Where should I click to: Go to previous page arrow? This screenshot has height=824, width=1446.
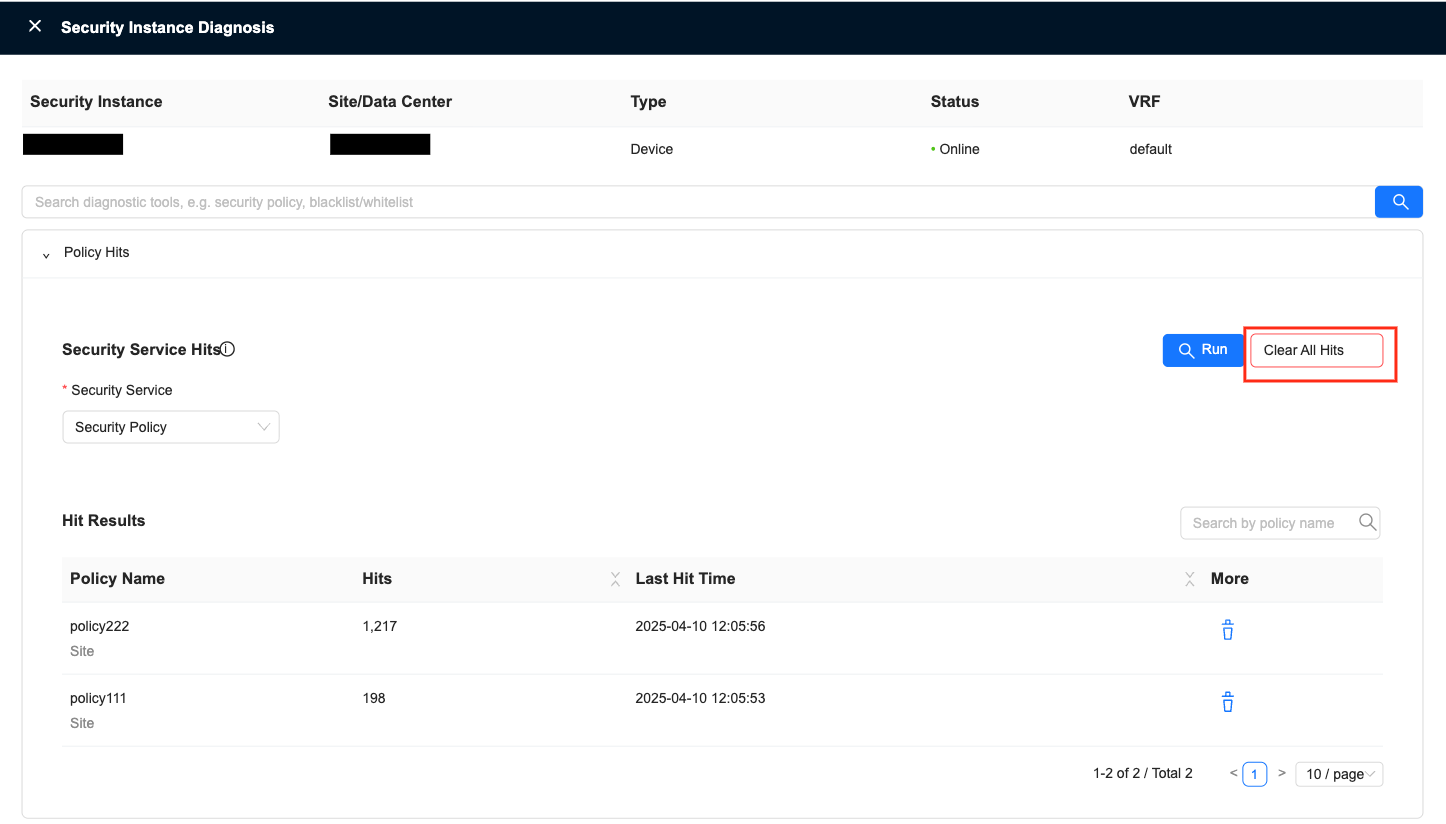click(1234, 773)
